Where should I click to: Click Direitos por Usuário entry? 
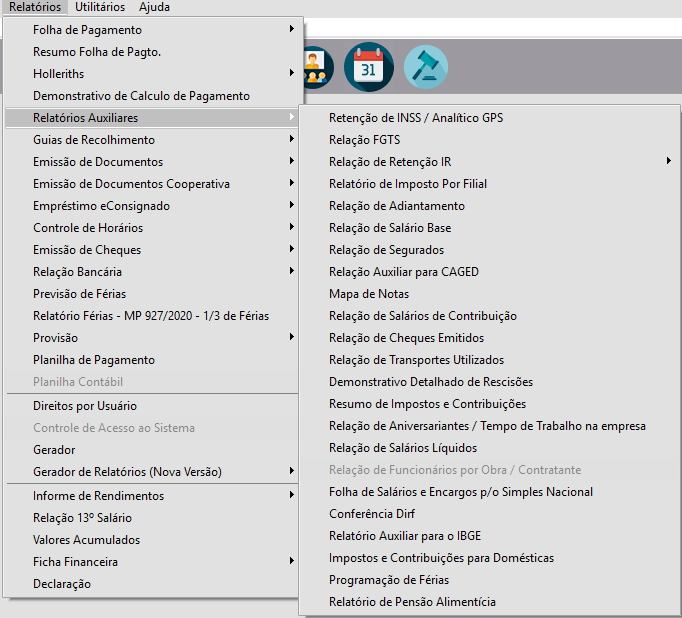pos(85,406)
